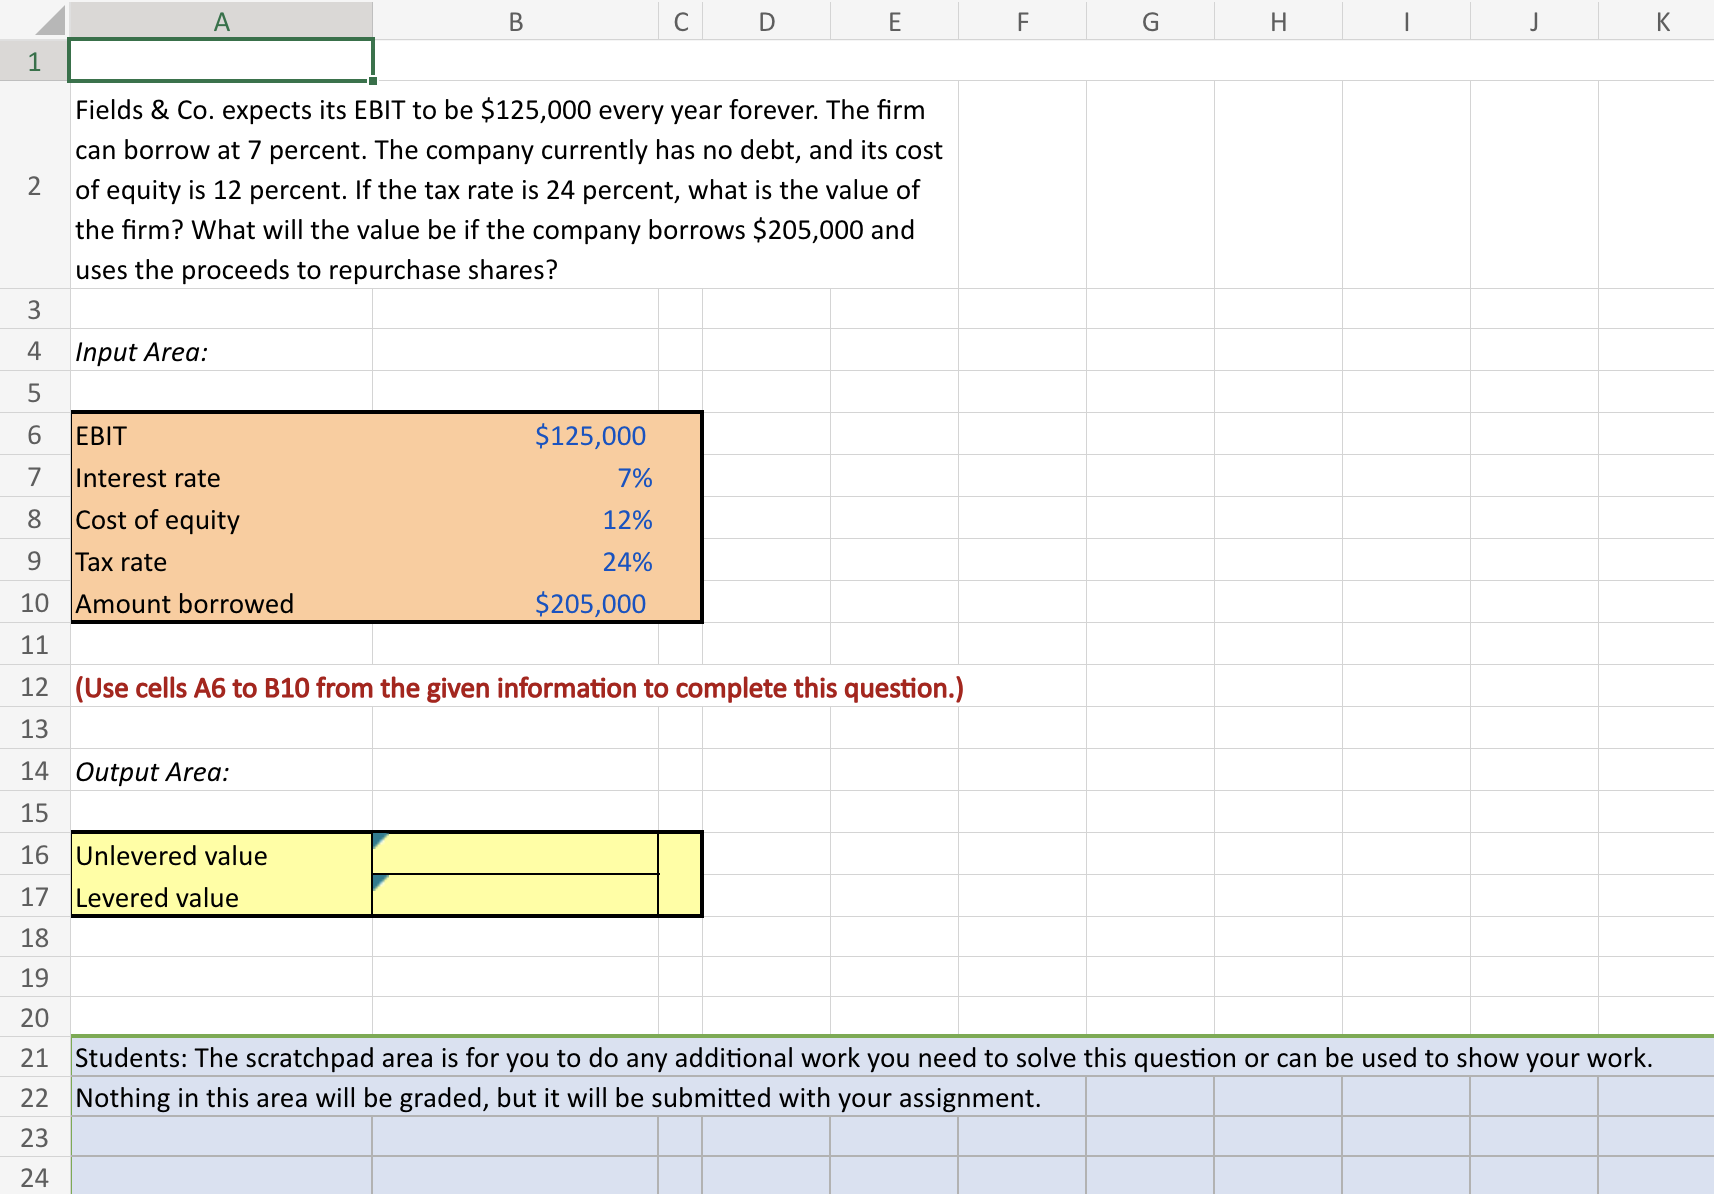This screenshot has width=1714, height=1194.
Task: Select the 'Unlevered value' label cell
Action: (221, 855)
